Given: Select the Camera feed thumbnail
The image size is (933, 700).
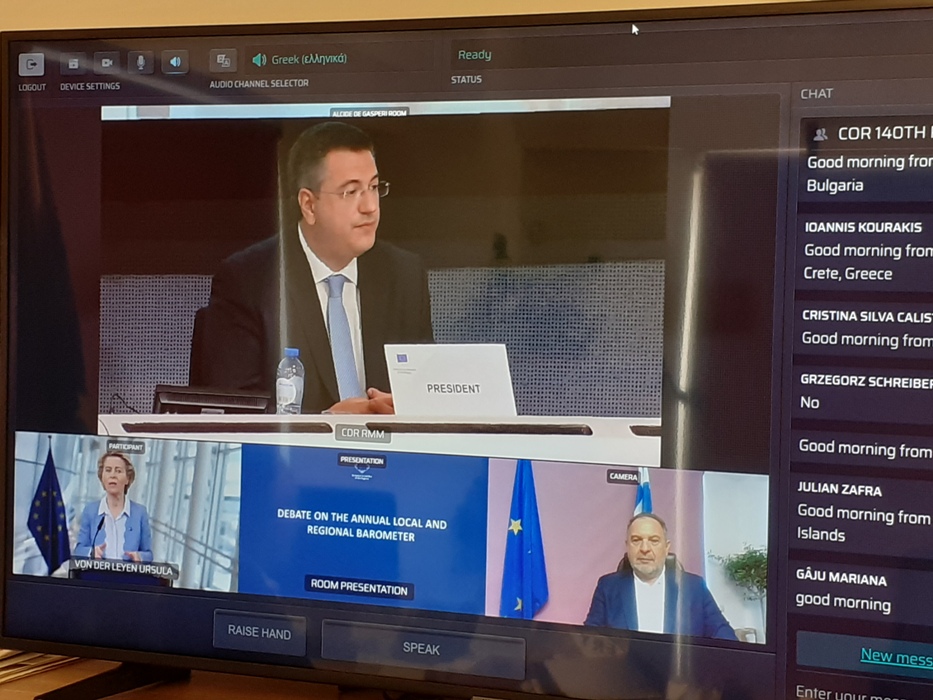Looking at the screenshot, I should pos(625,552).
